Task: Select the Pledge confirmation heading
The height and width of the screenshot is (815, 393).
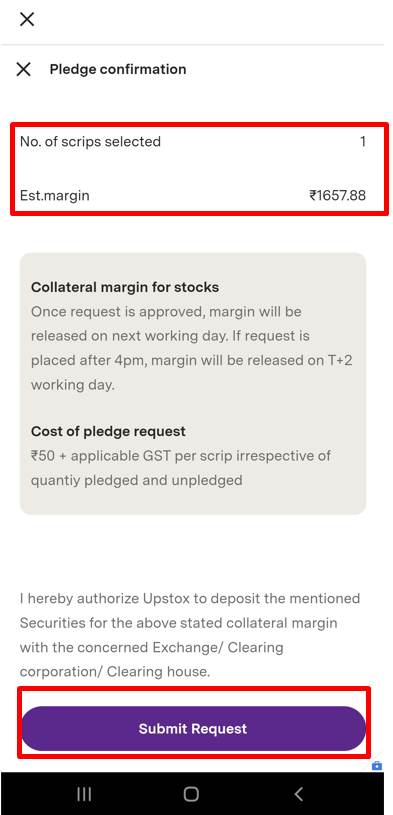Action: [118, 69]
